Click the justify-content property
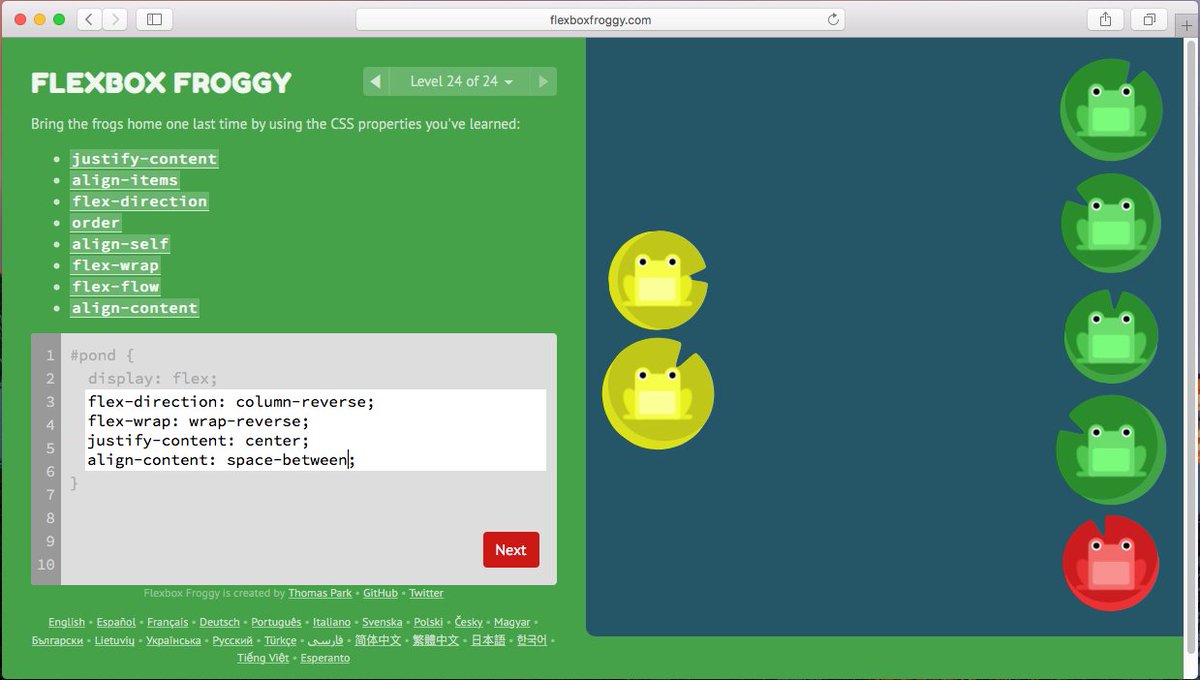The image size is (1200, 680). pyautogui.click(x=144, y=159)
